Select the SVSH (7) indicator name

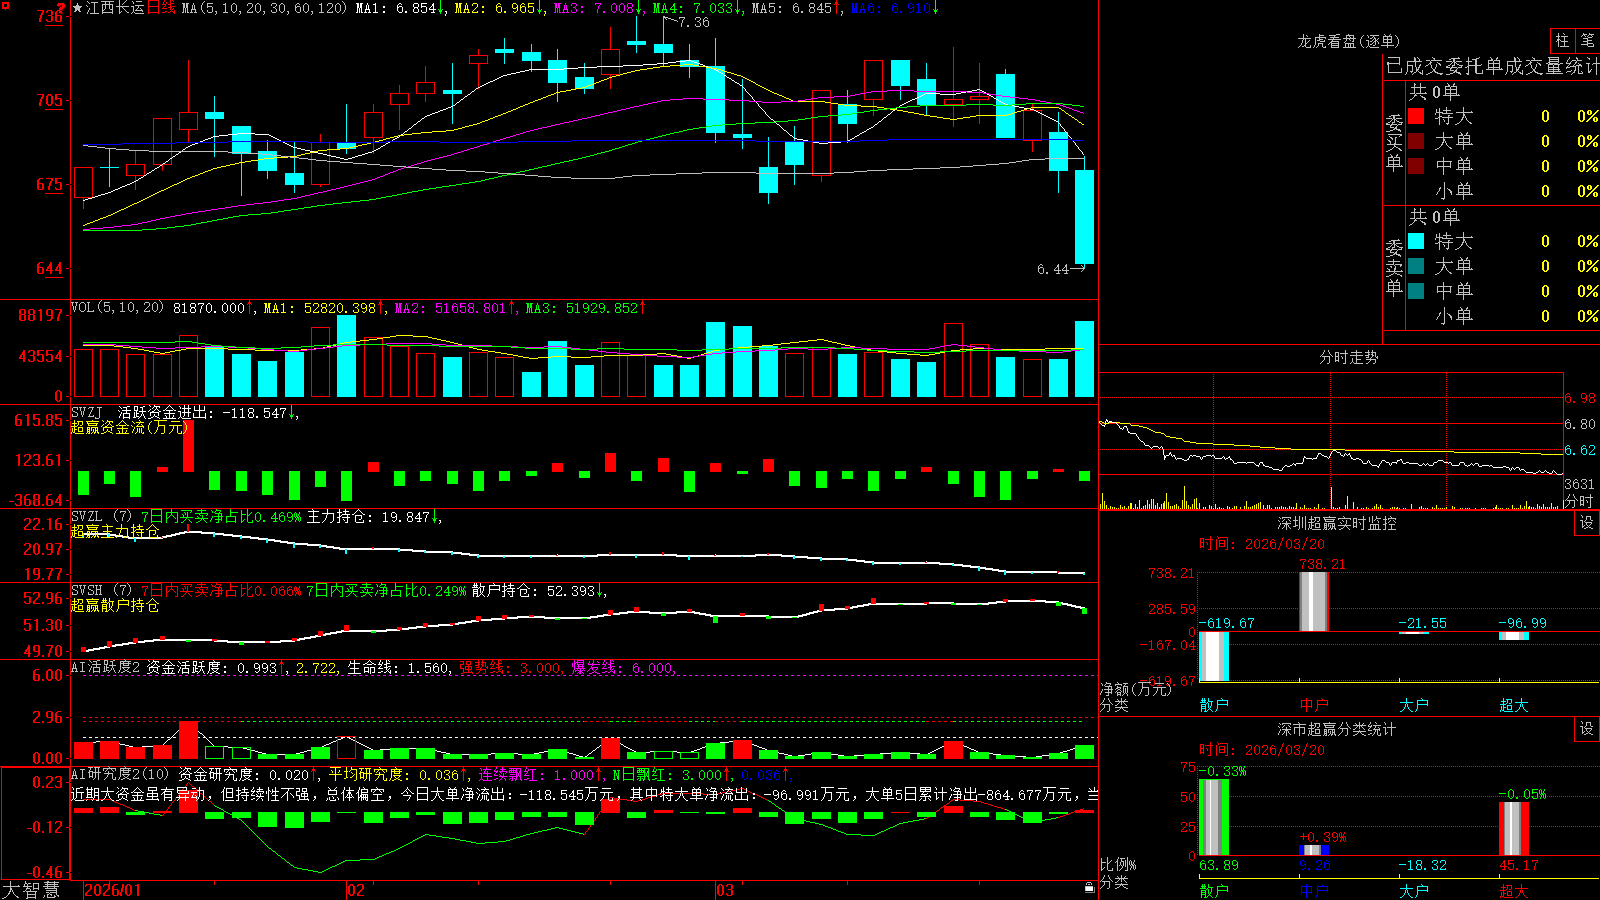click(101, 591)
